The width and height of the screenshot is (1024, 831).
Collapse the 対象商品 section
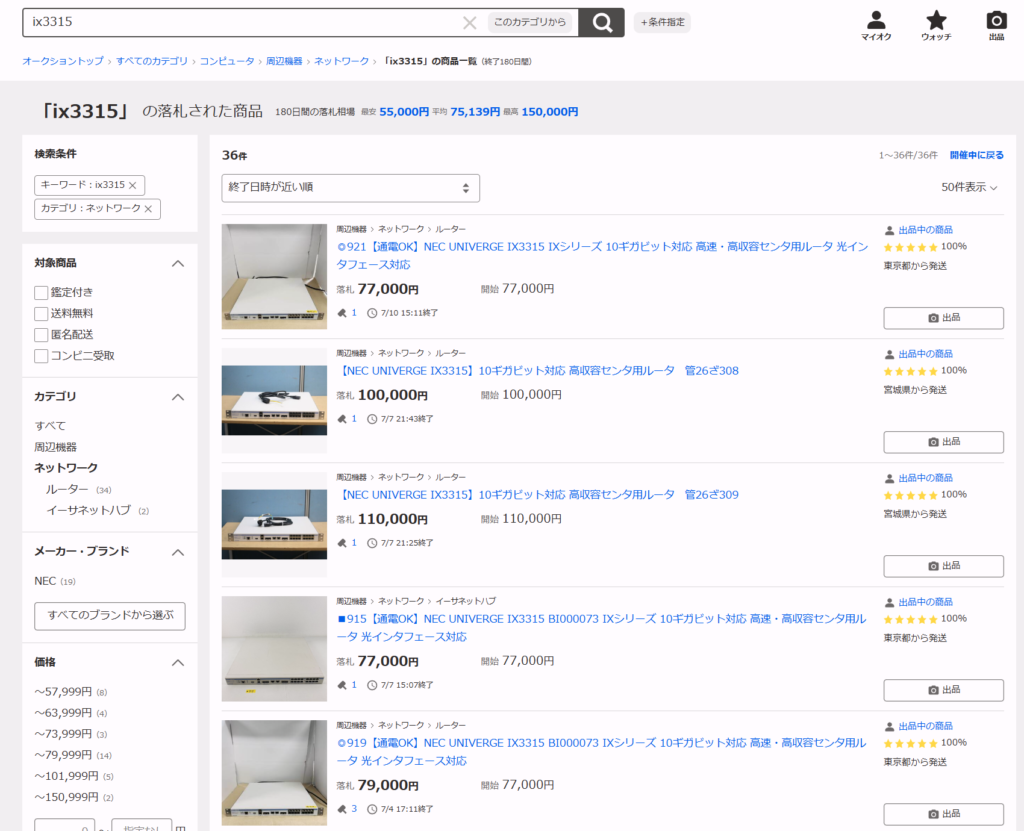178,263
